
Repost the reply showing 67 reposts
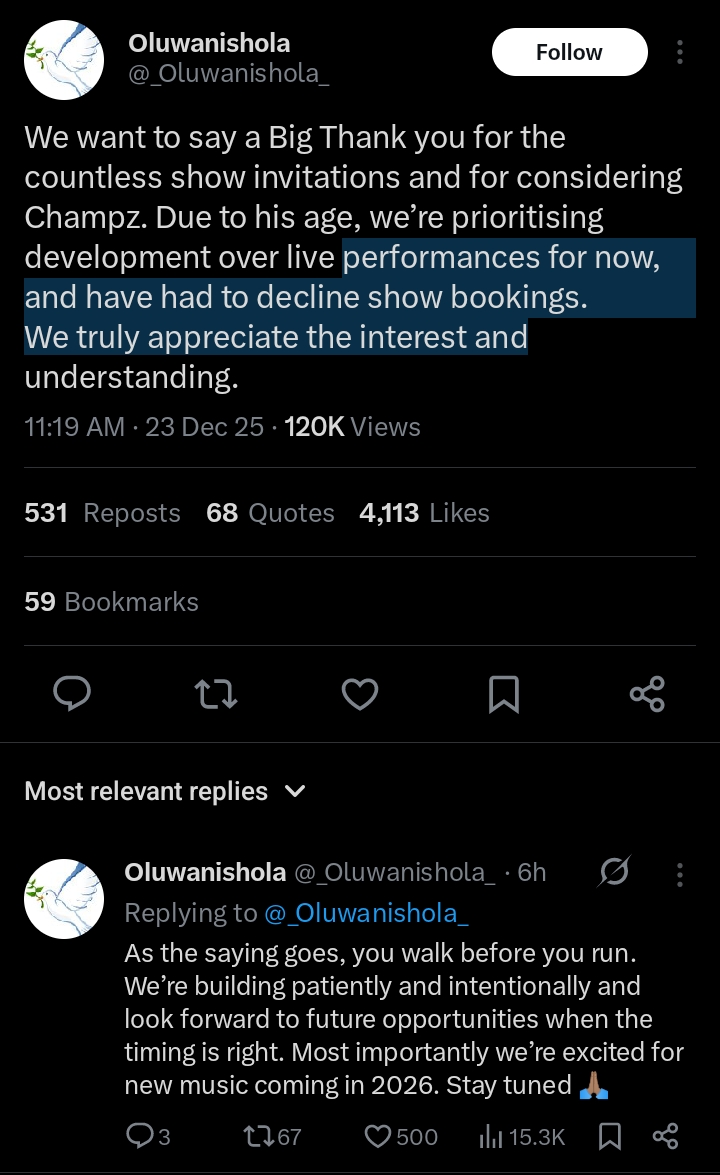click(273, 1136)
